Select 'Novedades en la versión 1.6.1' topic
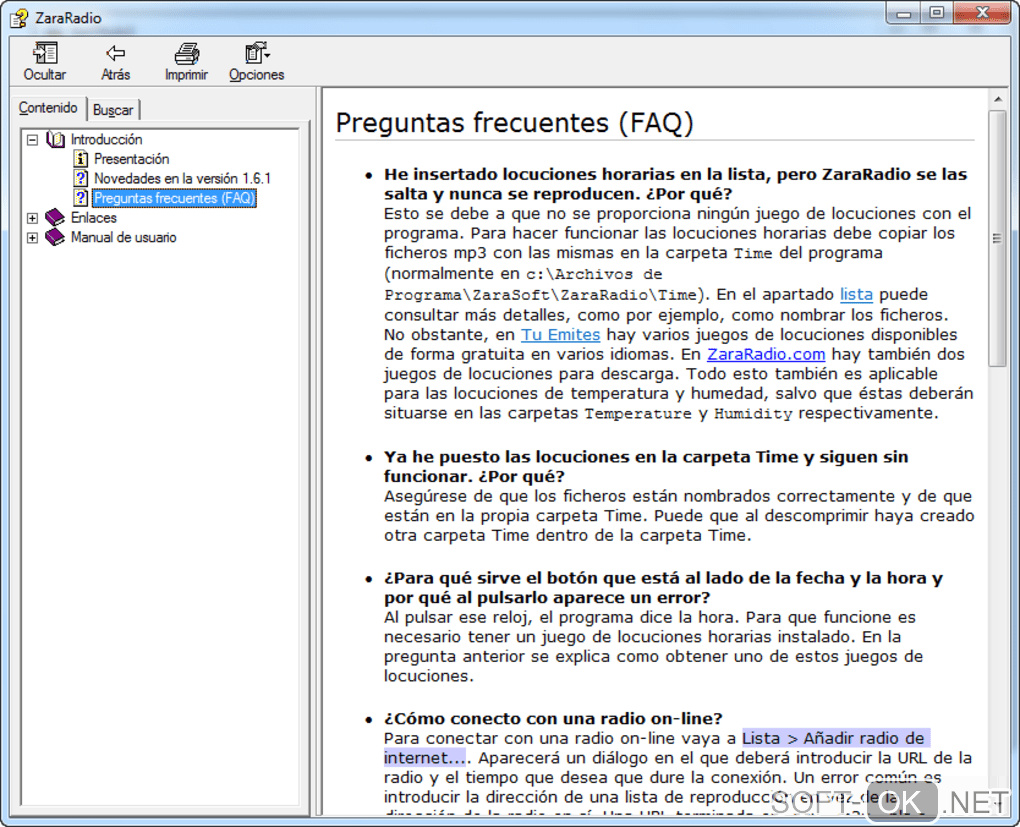Viewport: 1020px width, 827px height. click(x=182, y=179)
